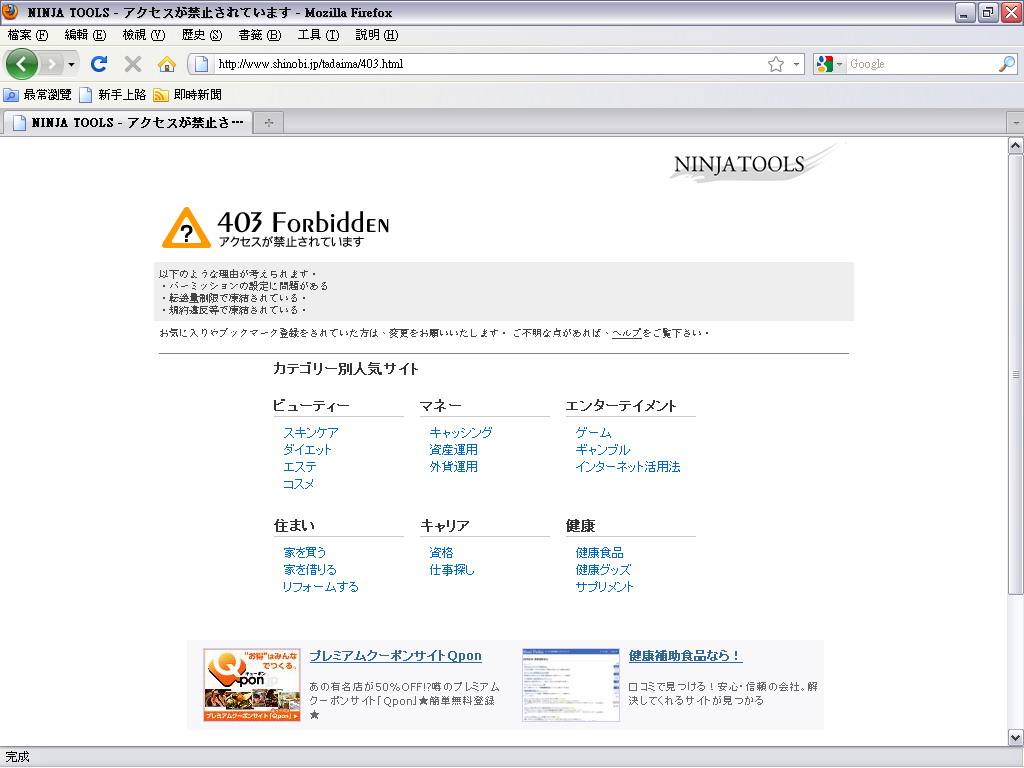Screen dimensions: 1024x768
Task: Click the NINJATOOLS logo
Action: [758, 163]
